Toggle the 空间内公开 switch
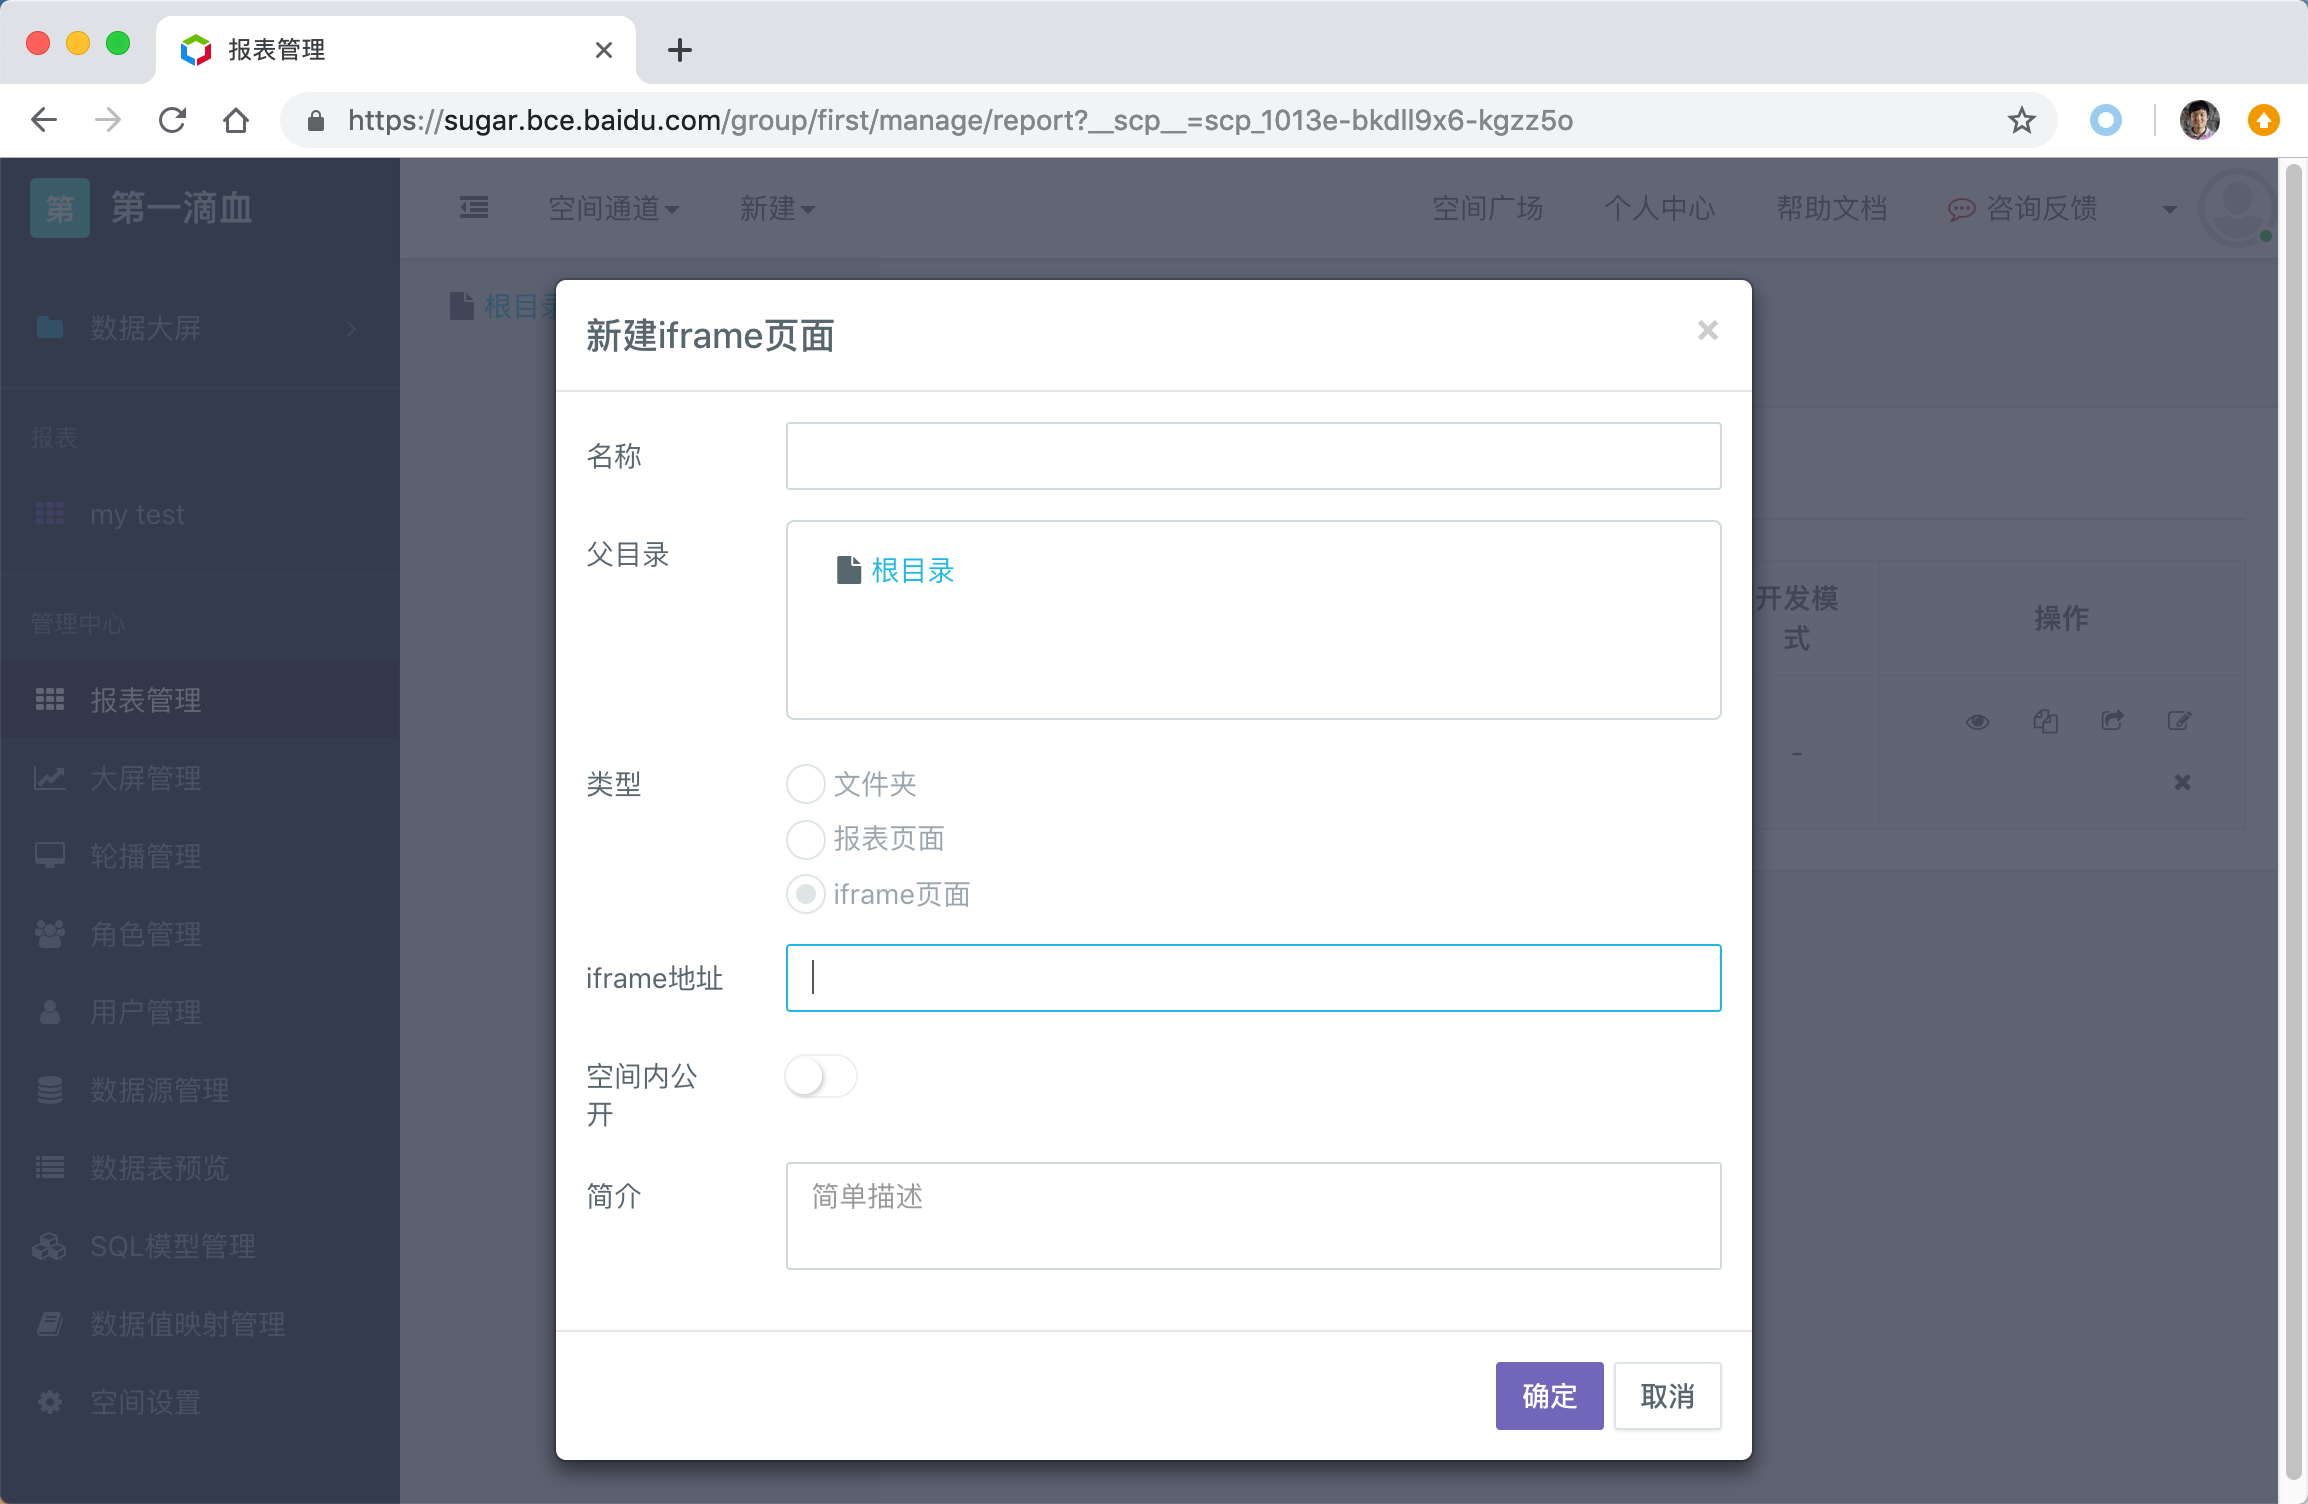This screenshot has width=2308, height=1504. 820,1076
